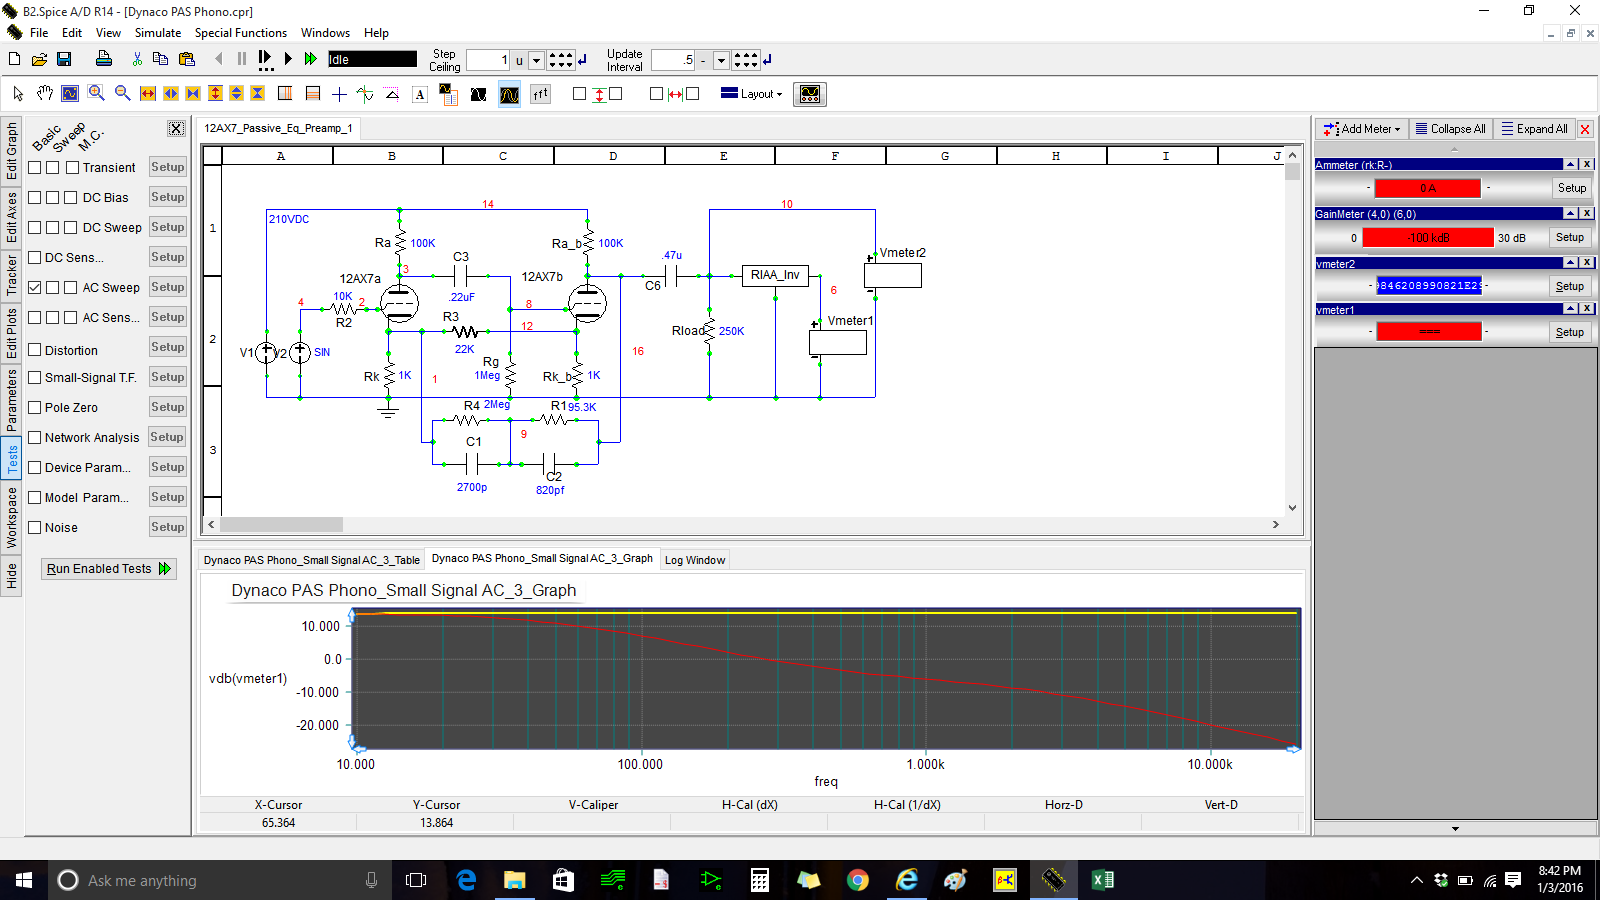Enable the blue crosshair cursor tool
The height and width of the screenshot is (900, 1600).
[x=339, y=94]
